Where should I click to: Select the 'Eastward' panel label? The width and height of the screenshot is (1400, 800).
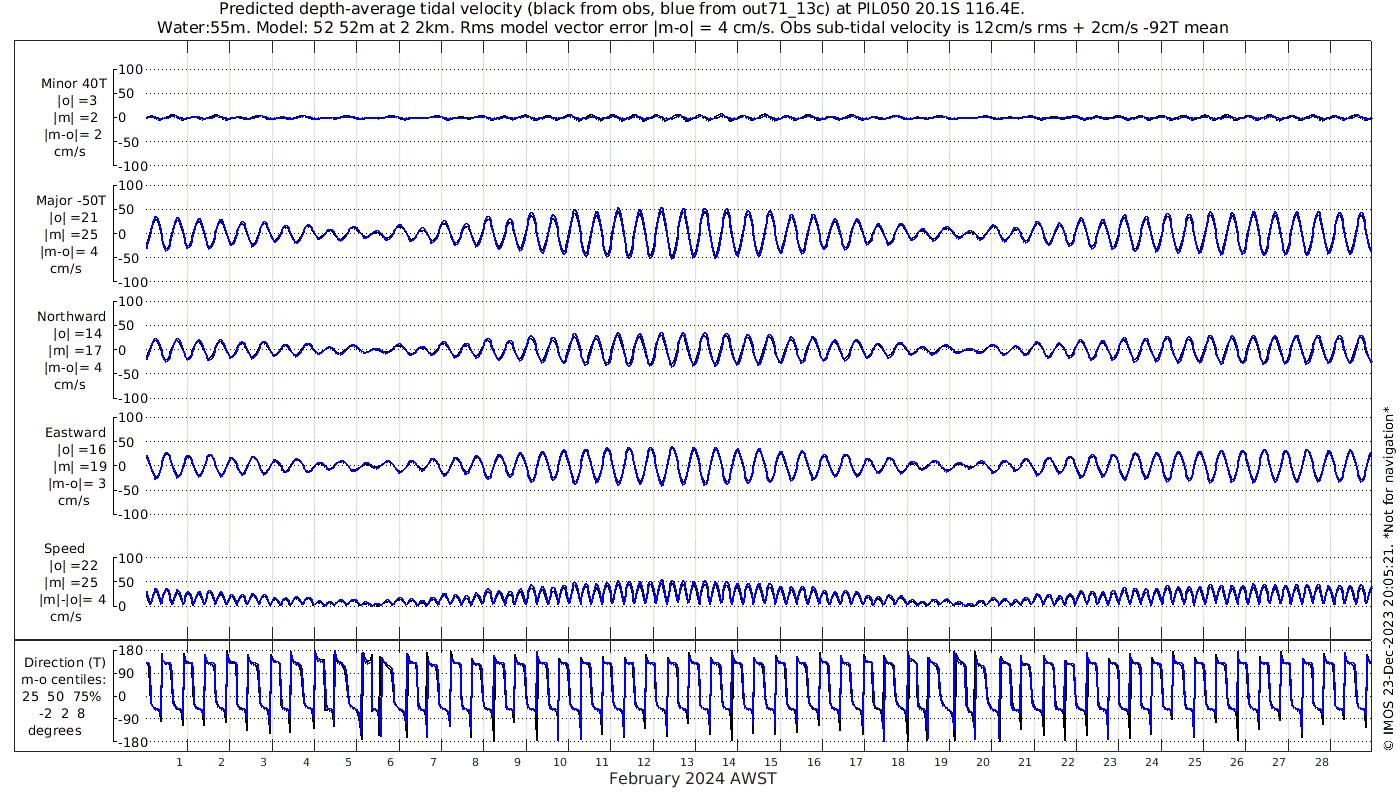(x=75, y=433)
